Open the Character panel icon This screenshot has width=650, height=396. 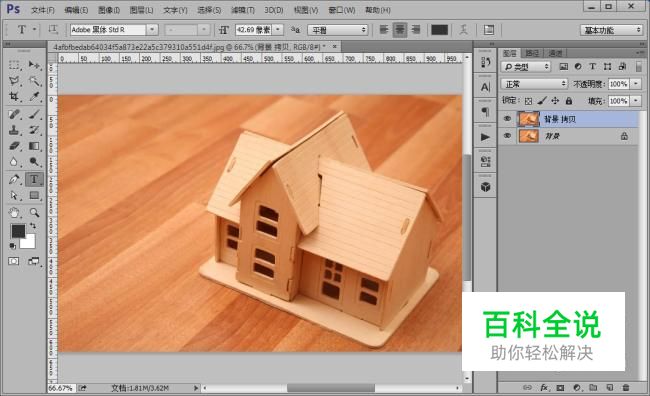[x=485, y=87]
